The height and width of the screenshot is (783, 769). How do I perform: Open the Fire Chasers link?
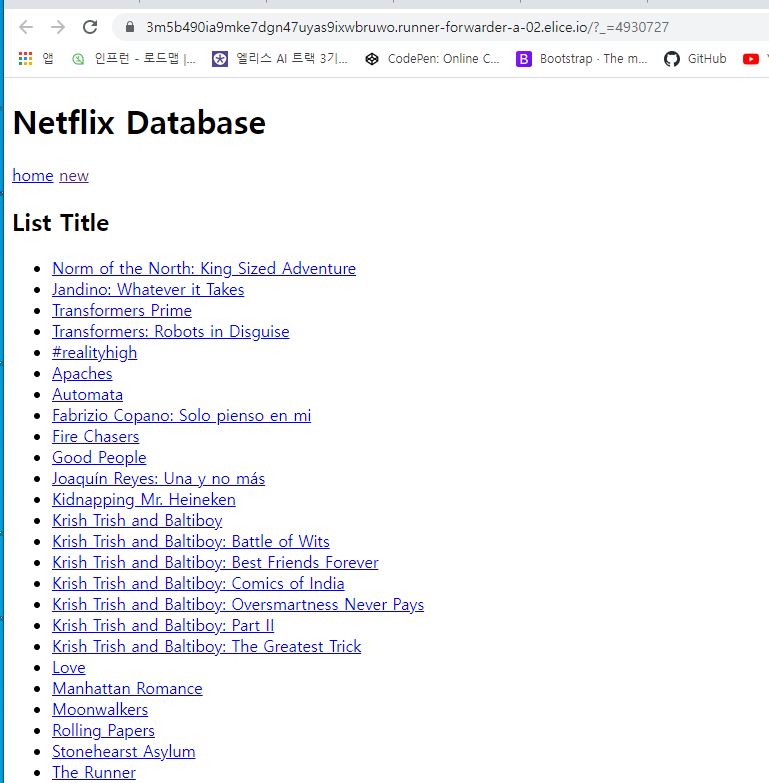(96, 436)
